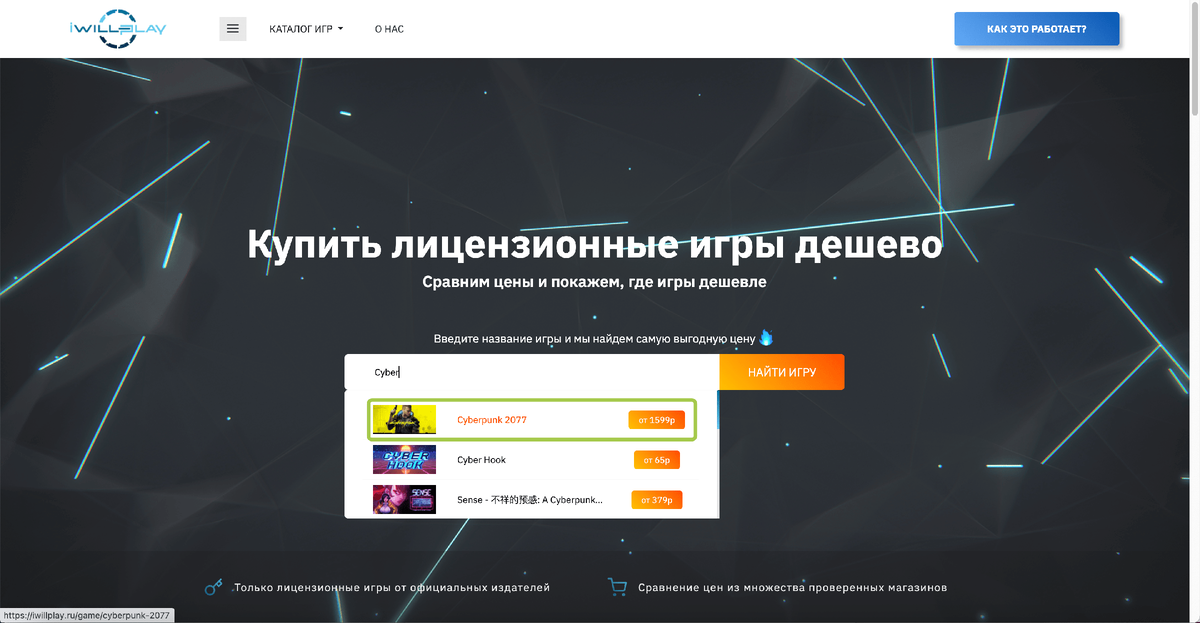Open the О НАС page
Image resolution: width=1200 pixels, height=623 pixels.
[x=389, y=29]
